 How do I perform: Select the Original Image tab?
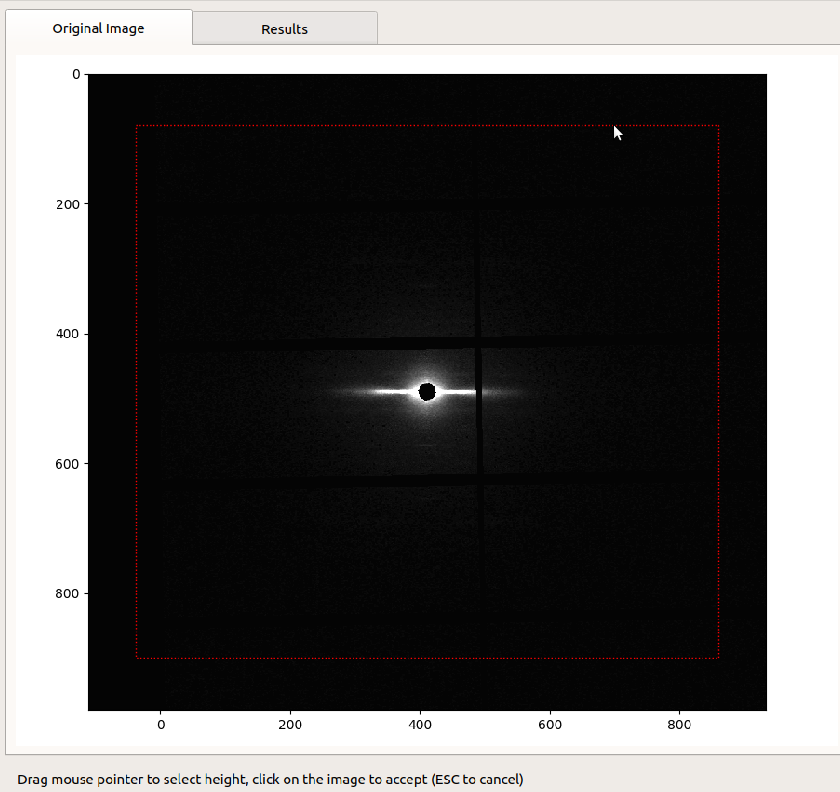pos(99,28)
